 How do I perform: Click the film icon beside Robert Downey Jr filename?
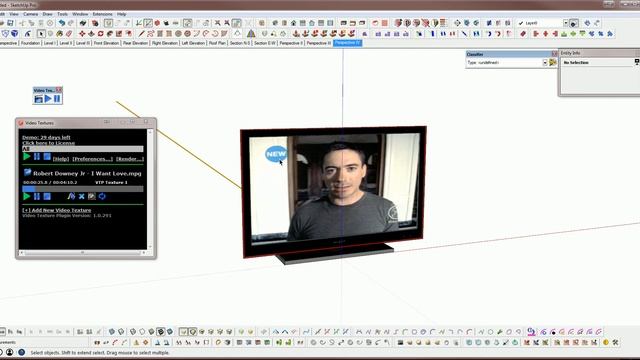point(27,173)
